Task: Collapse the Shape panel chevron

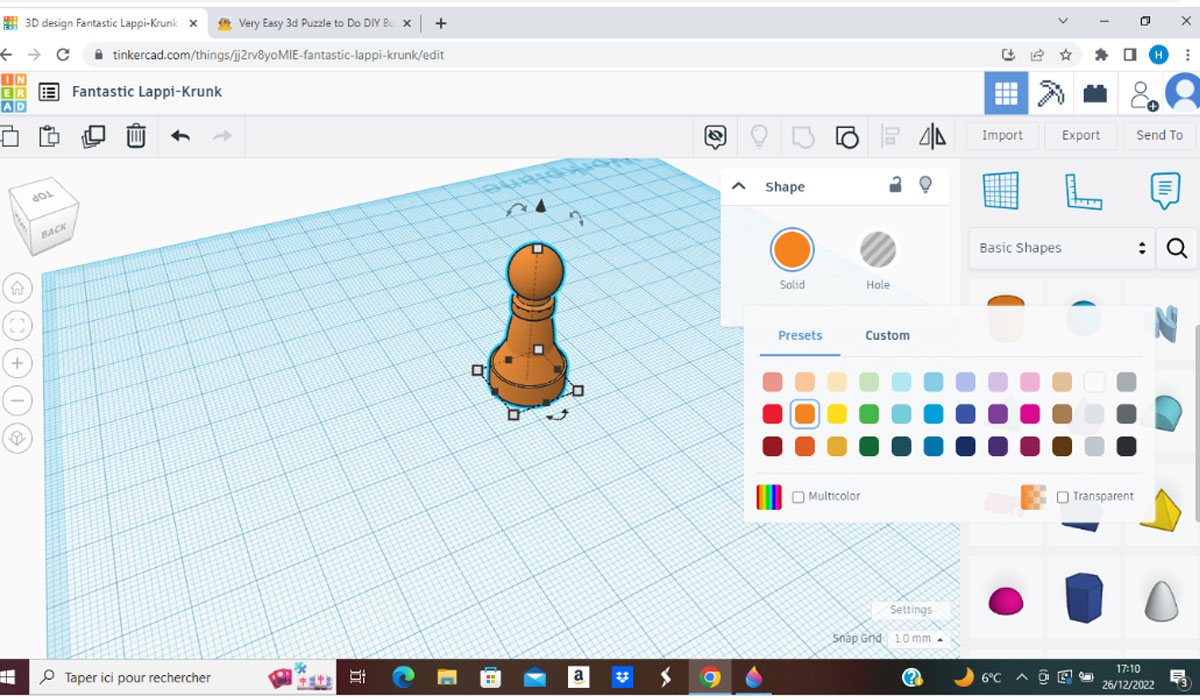Action: tap(738, 186)
